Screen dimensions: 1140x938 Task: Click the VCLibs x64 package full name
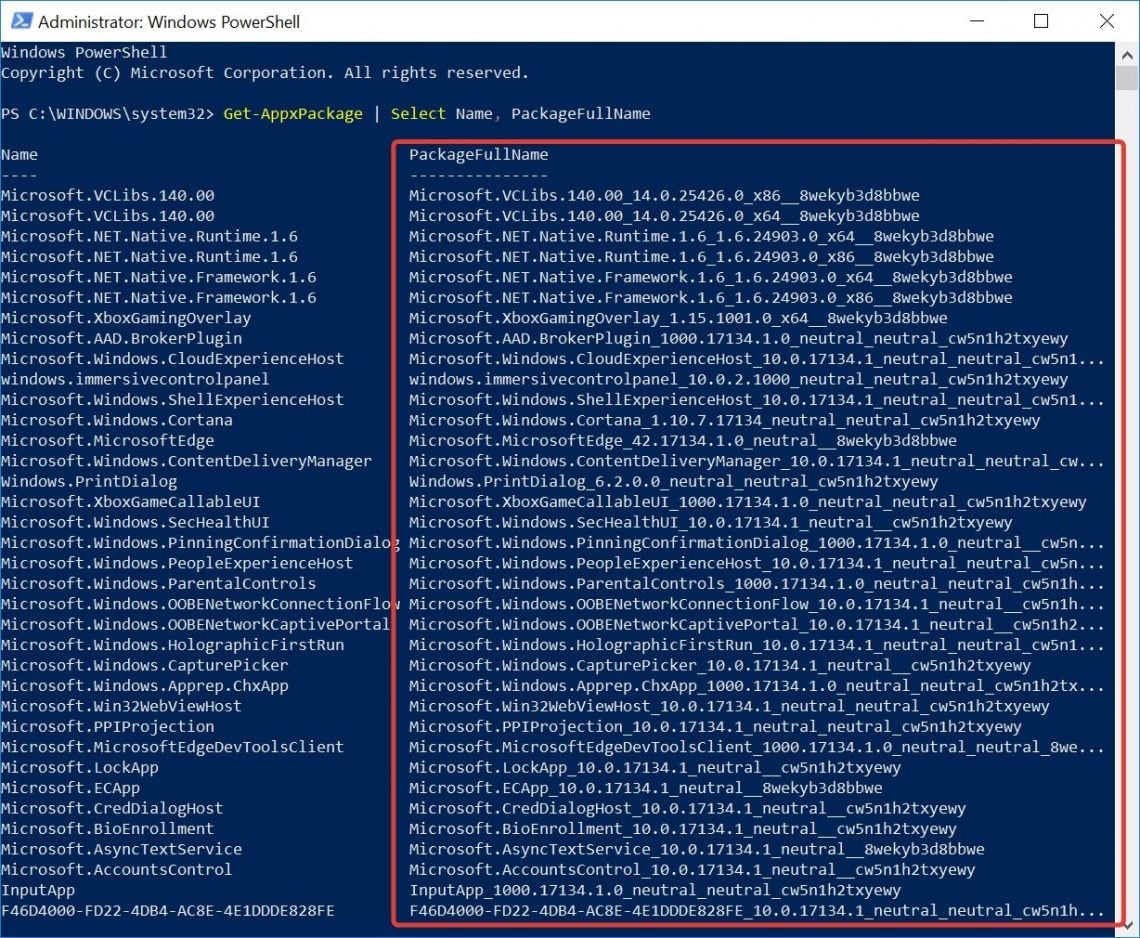(x=664, y=216)
